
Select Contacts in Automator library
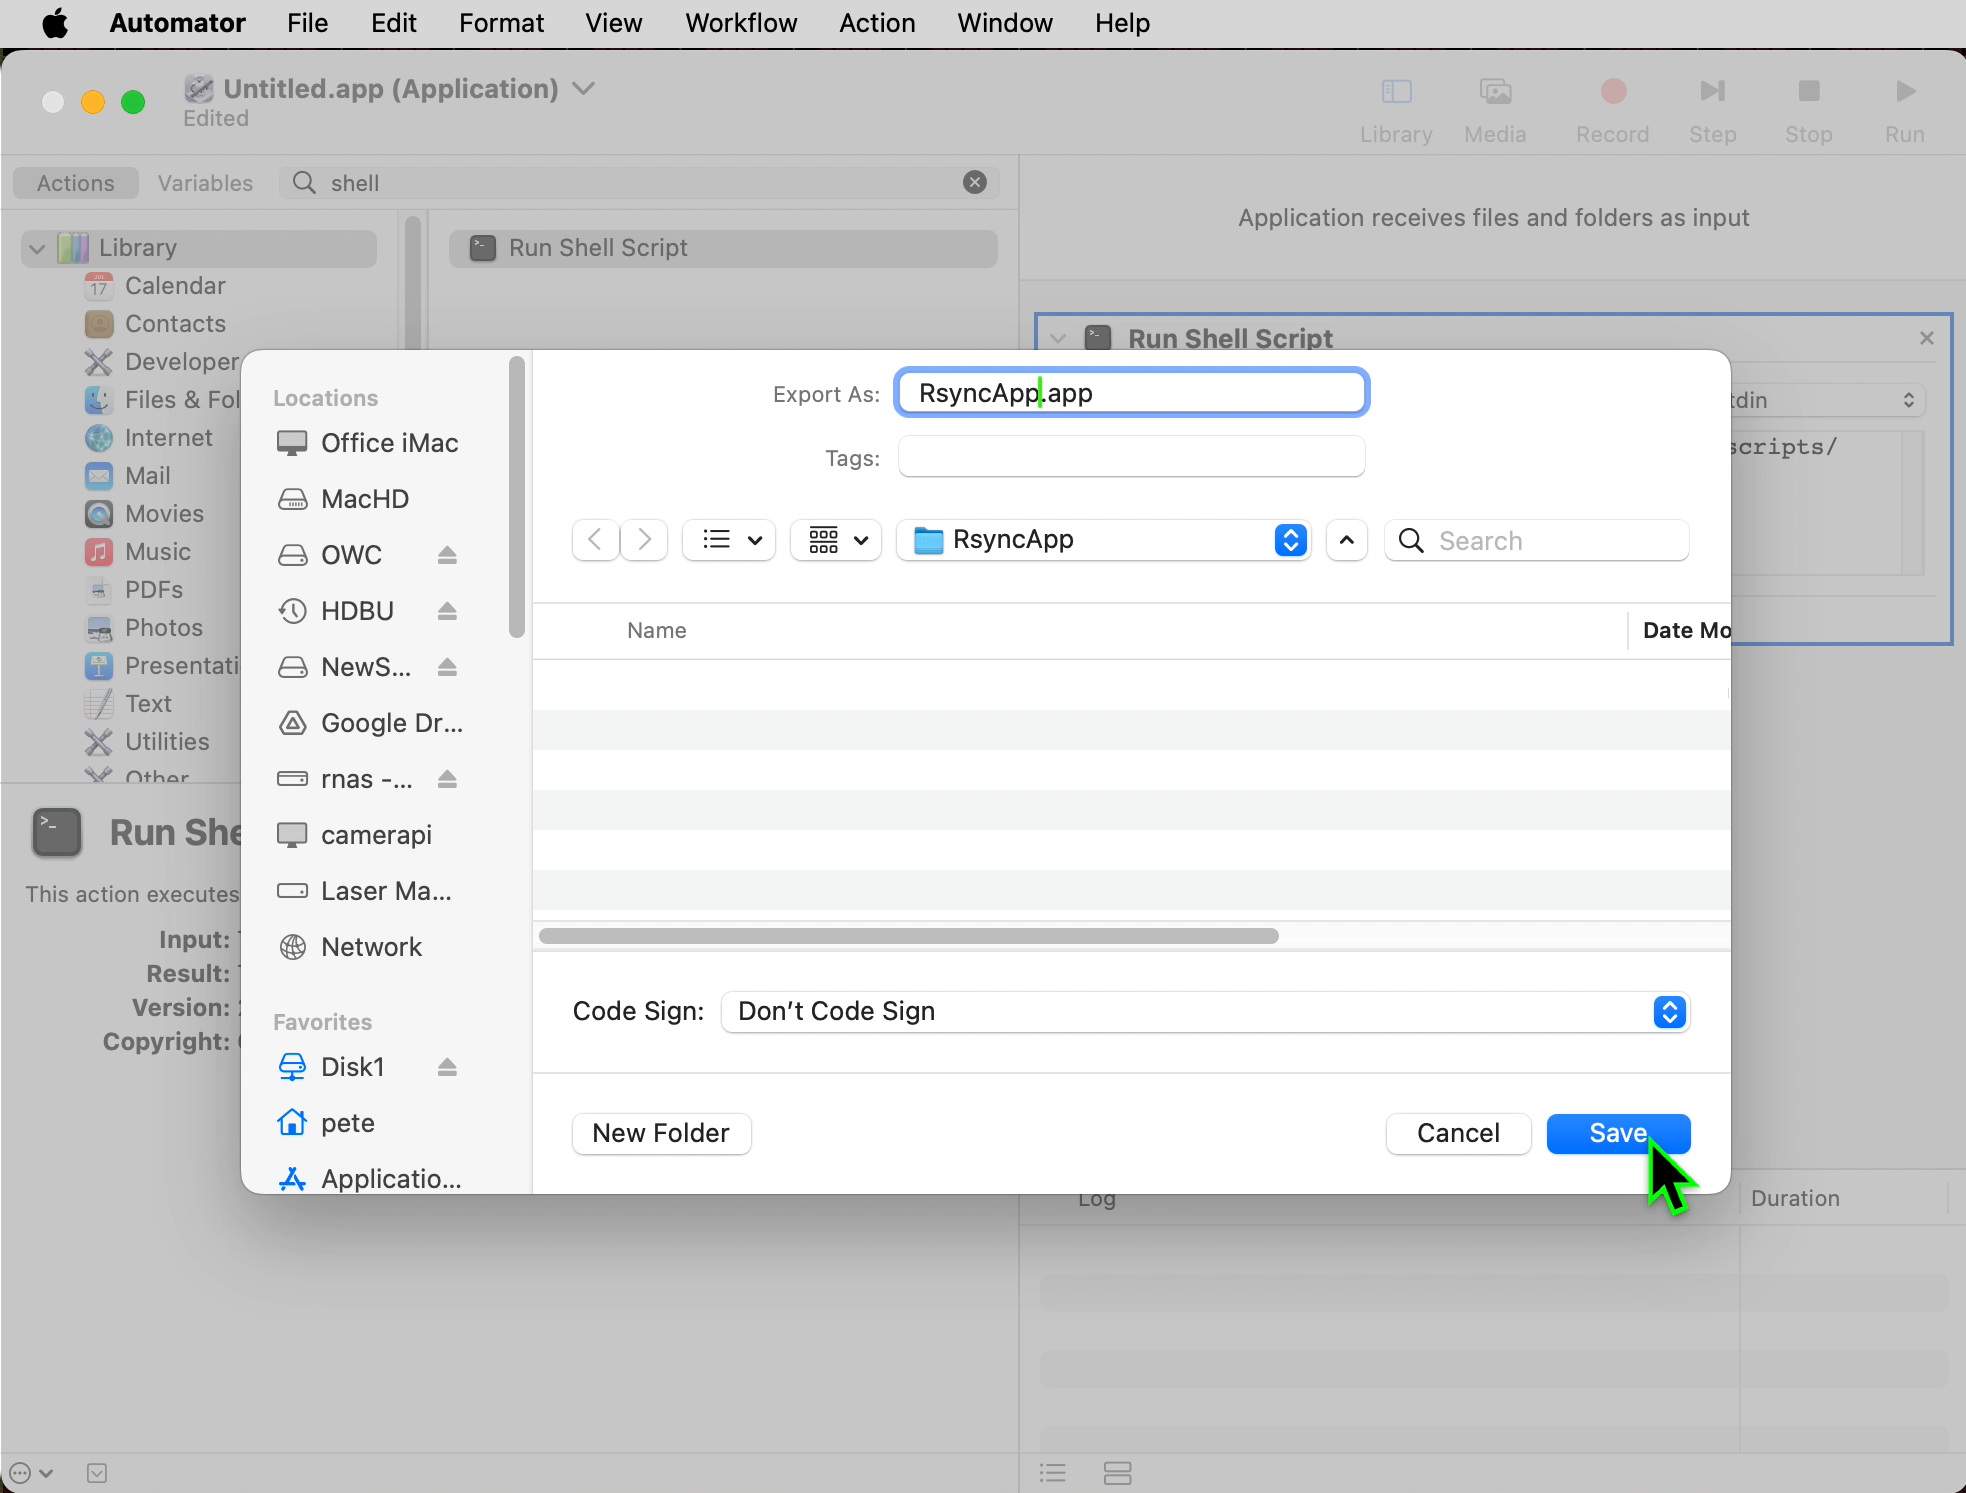[x=155, y=324]
